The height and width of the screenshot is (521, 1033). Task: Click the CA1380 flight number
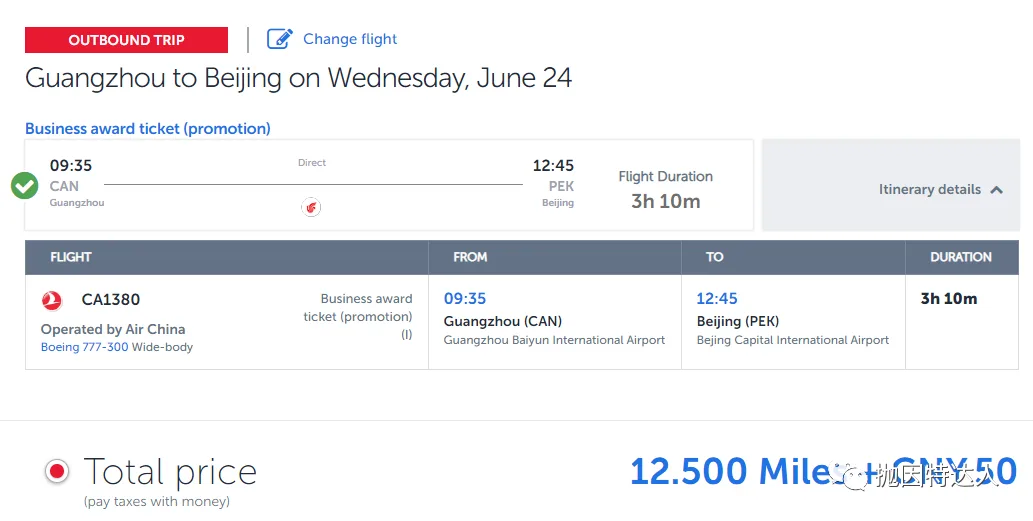(x=111, y=300)
